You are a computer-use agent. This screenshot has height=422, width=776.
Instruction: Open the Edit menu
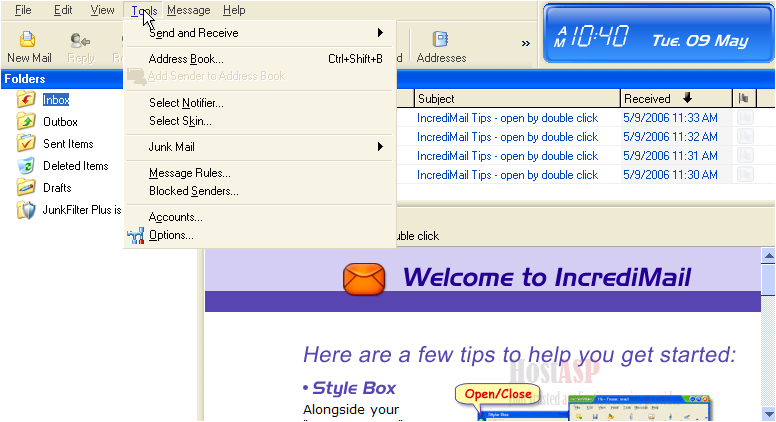[63, 10]
